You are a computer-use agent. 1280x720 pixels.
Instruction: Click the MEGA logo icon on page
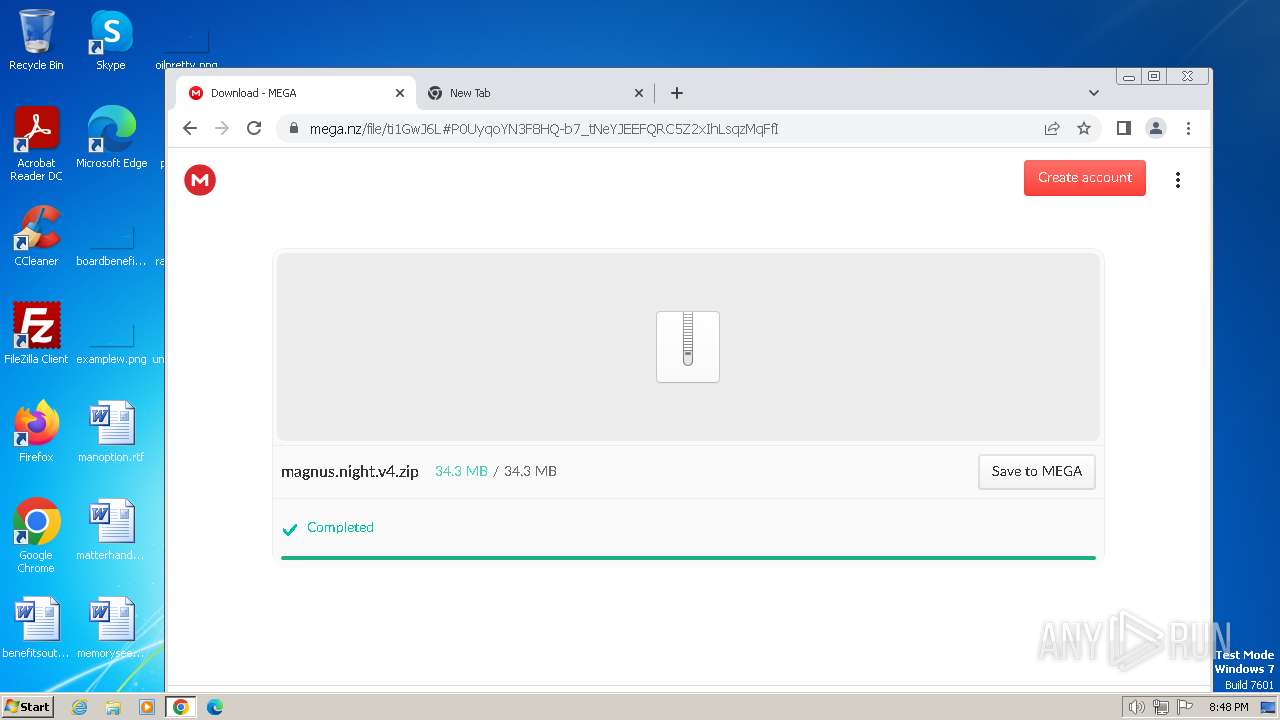pyautogui.click(x=200, y=180)
